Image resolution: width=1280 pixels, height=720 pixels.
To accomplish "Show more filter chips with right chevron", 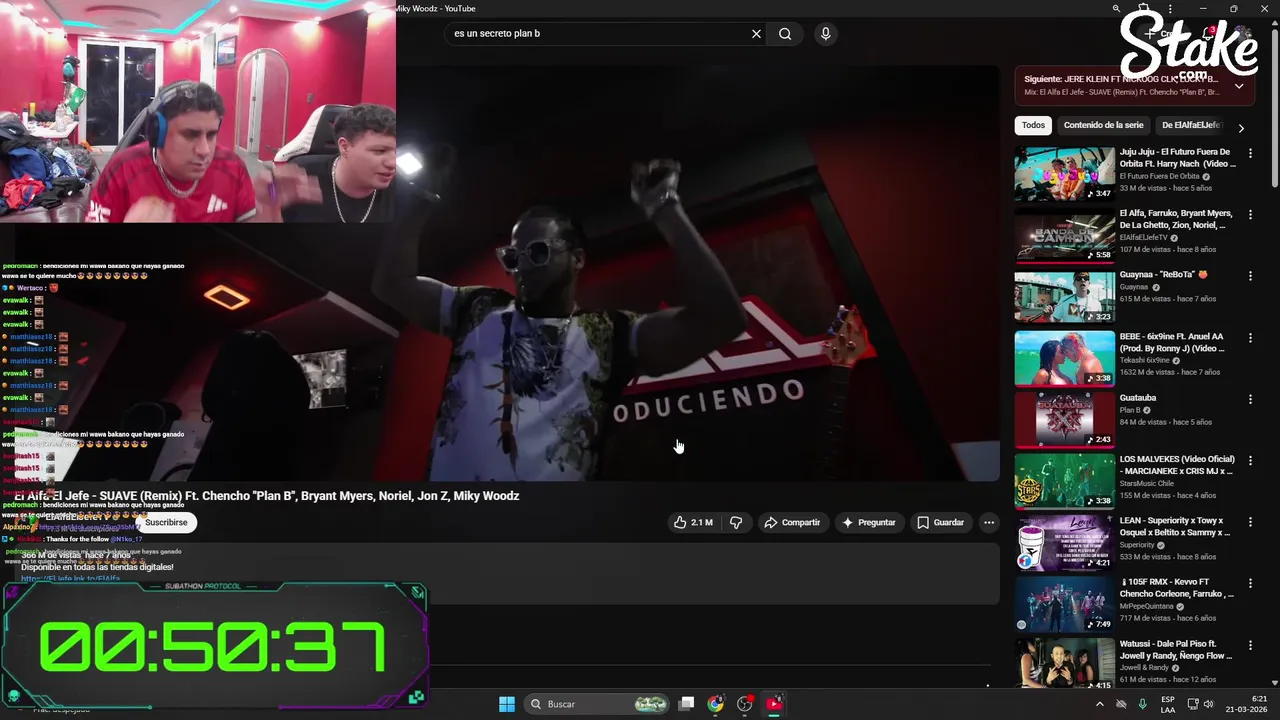I will (x=1241, y=128).
